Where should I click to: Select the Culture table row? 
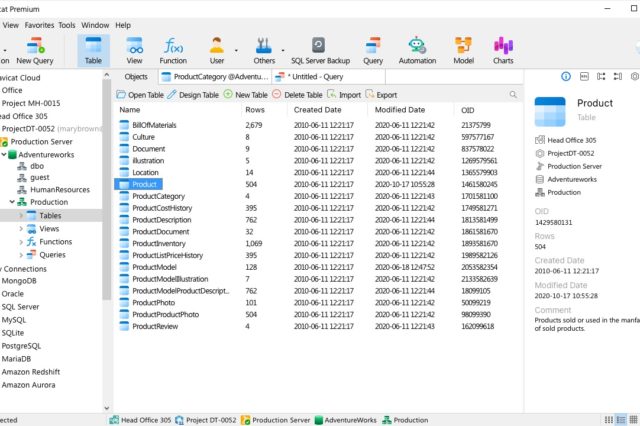318,137
